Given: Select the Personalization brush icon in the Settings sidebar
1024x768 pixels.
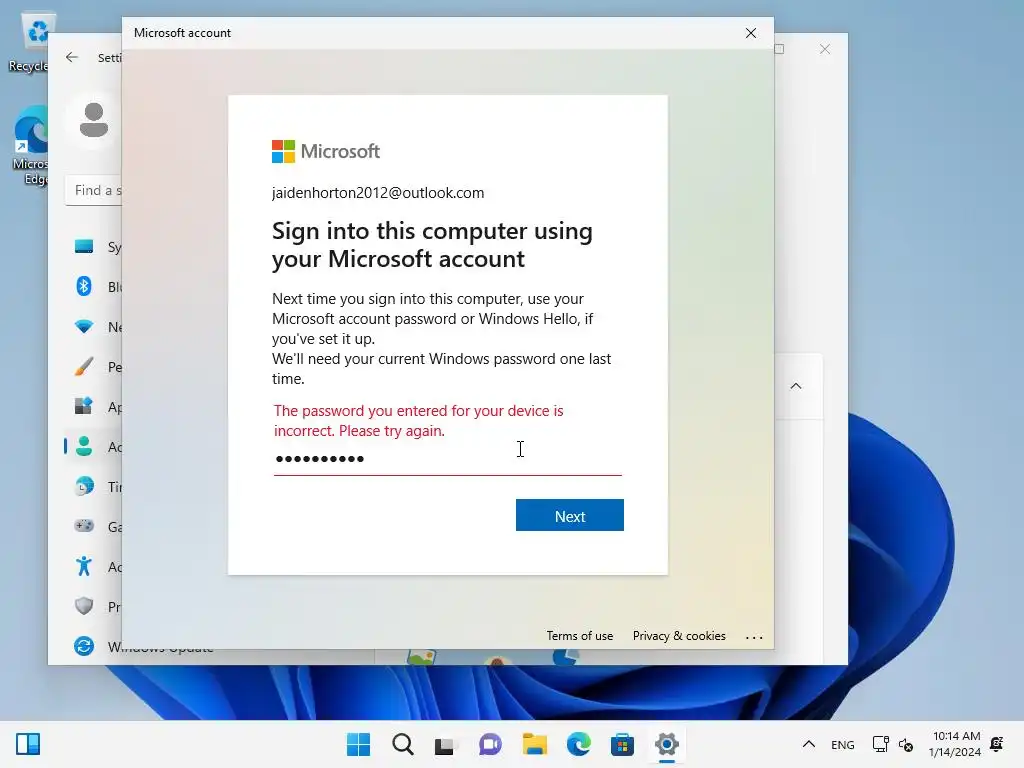Looking at the screenshot, I should click(84, 366).
